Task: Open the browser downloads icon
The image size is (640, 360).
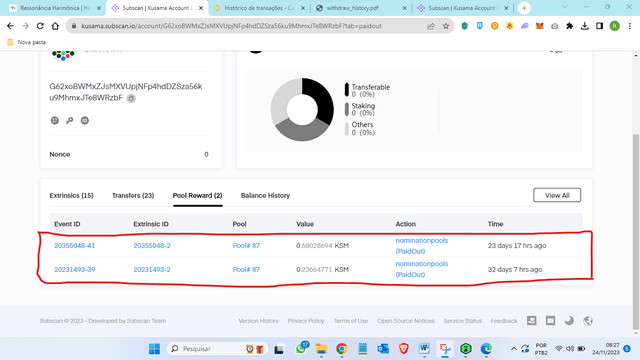Action: [x=584, y=26]
